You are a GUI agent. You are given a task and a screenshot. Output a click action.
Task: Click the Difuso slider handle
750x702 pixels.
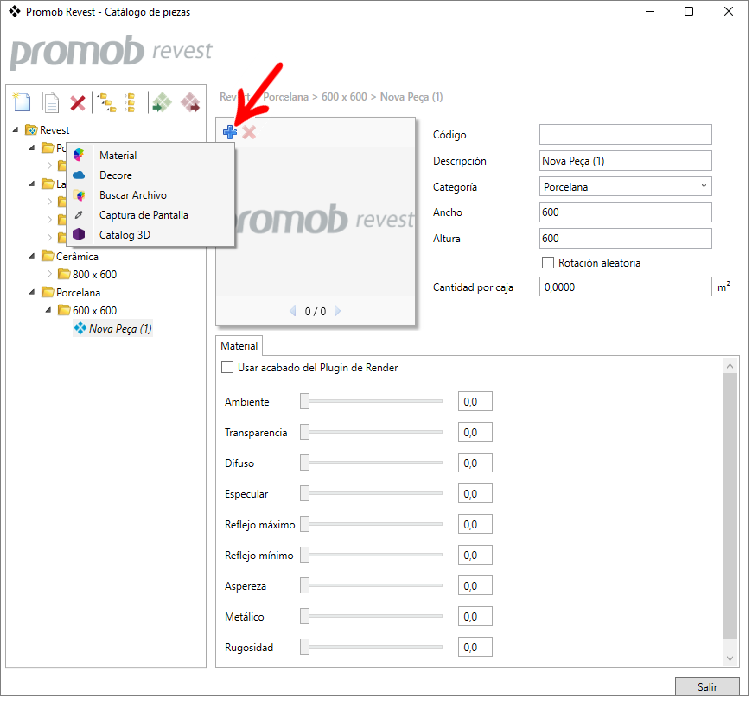tap(305, 462)
